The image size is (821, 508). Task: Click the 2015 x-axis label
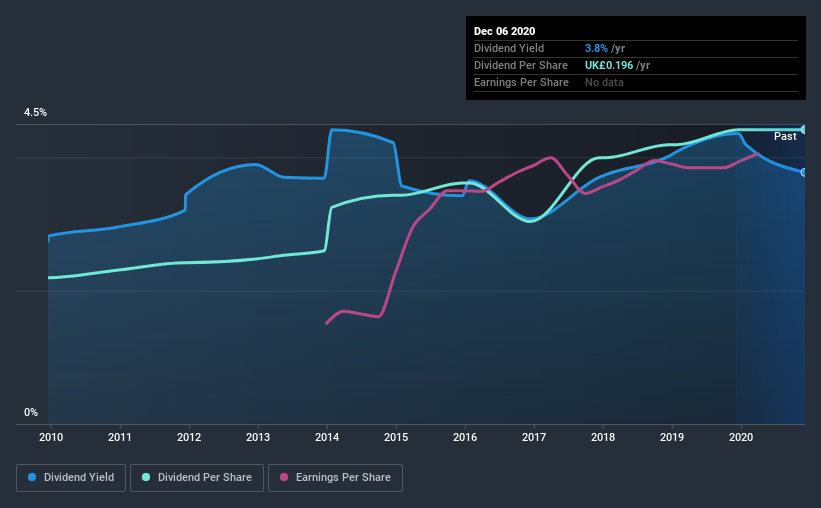396,437
